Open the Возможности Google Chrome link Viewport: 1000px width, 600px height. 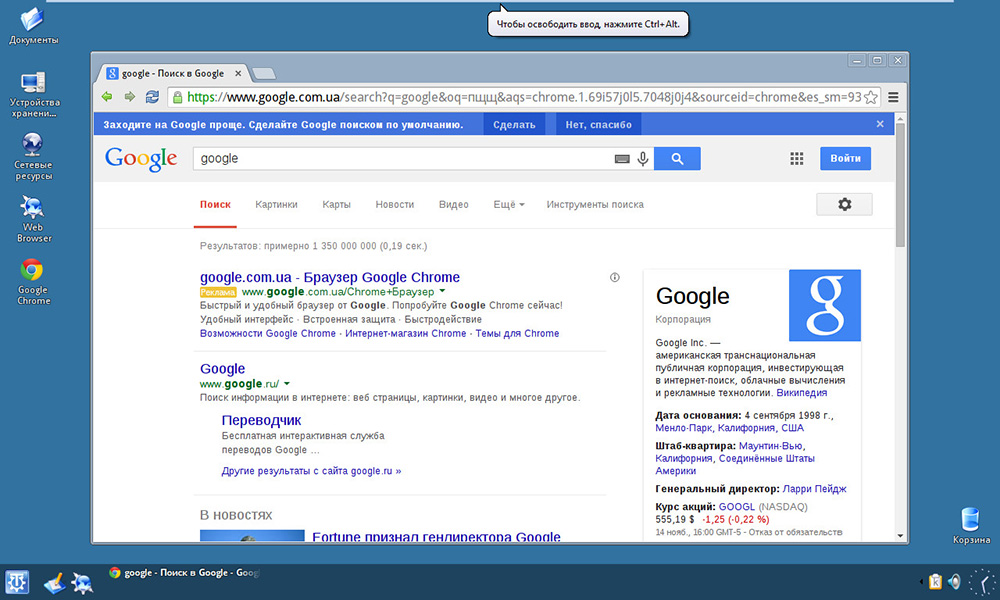pos(268,333)
